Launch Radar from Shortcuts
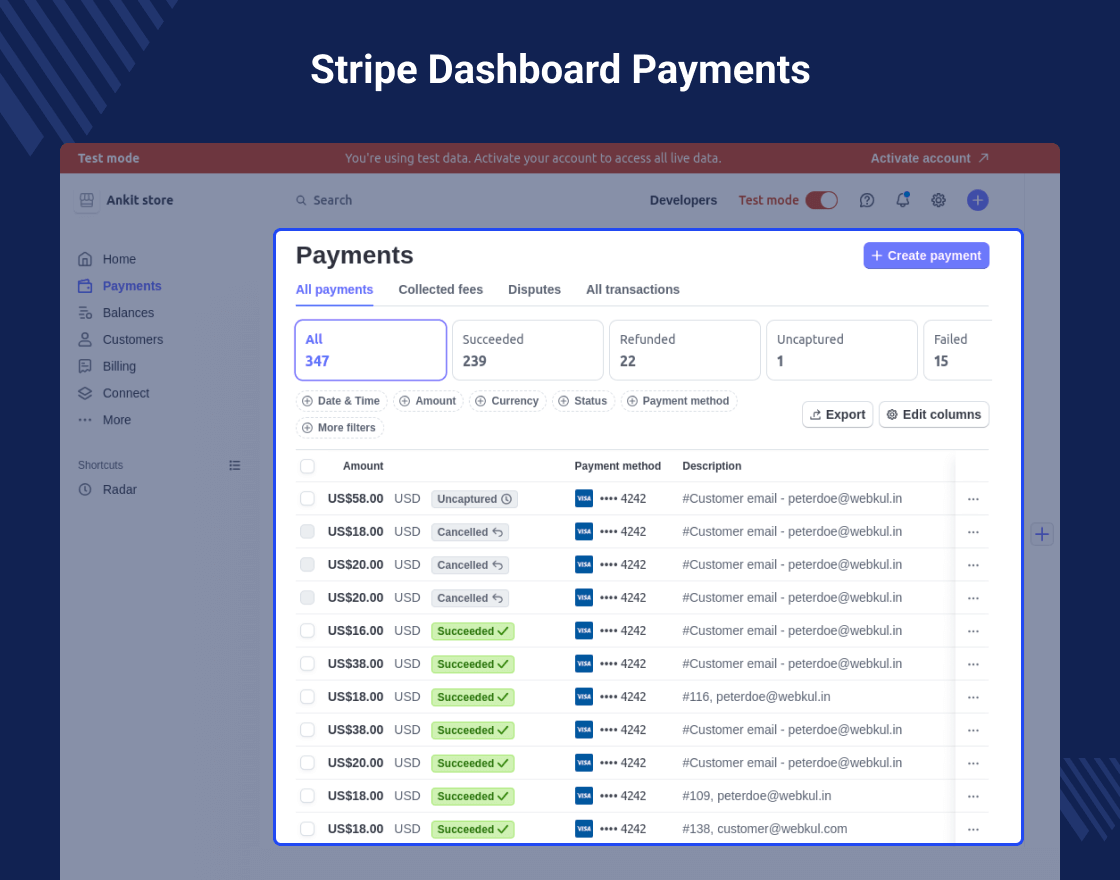This screenshot has height=880, width=1120. pos(119,489)
